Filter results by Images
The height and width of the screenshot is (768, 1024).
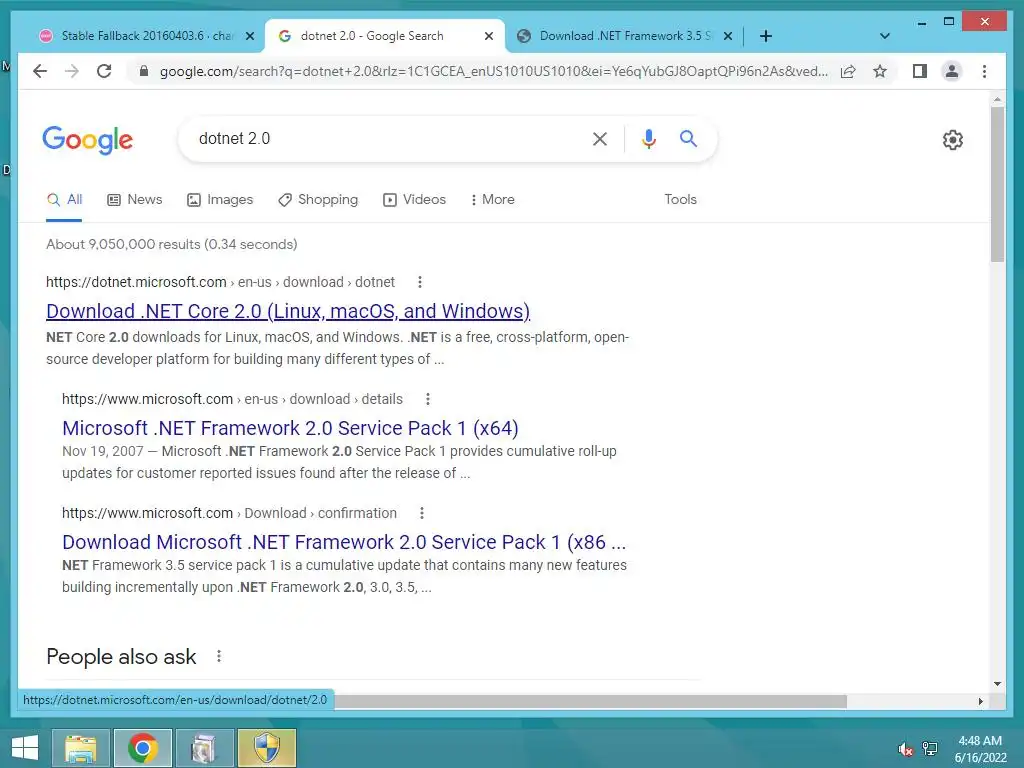(x=220, y=200)
